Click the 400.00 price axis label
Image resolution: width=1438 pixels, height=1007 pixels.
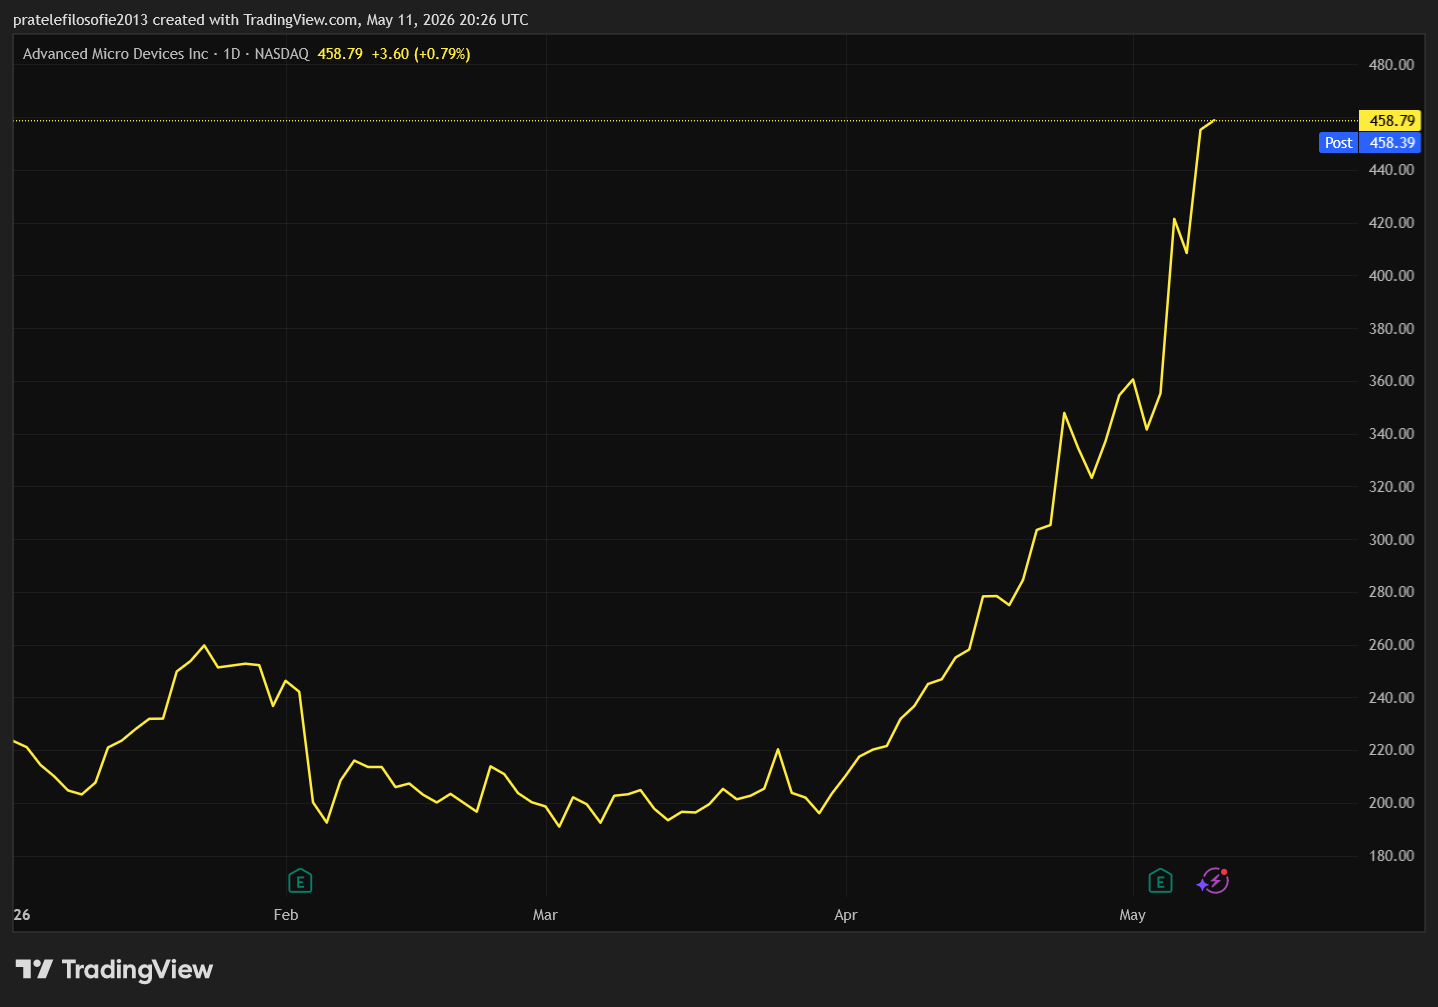[x=1391, y=276]
